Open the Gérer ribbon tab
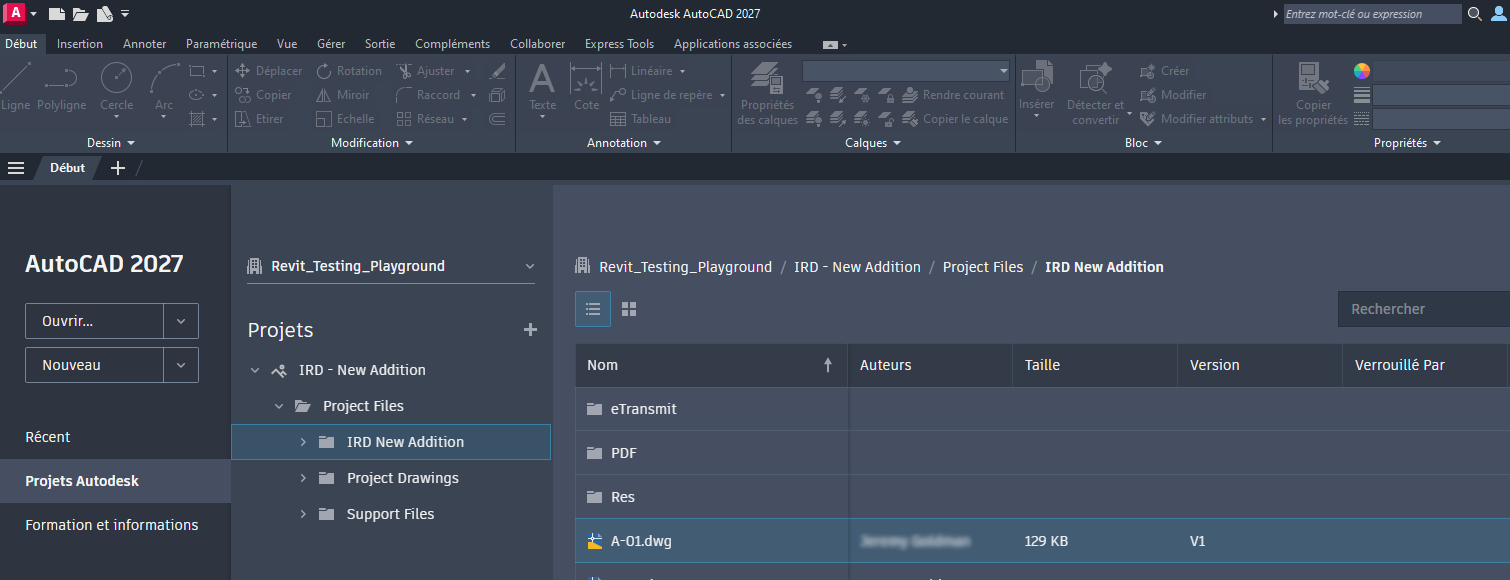 (x=331, y=44)
